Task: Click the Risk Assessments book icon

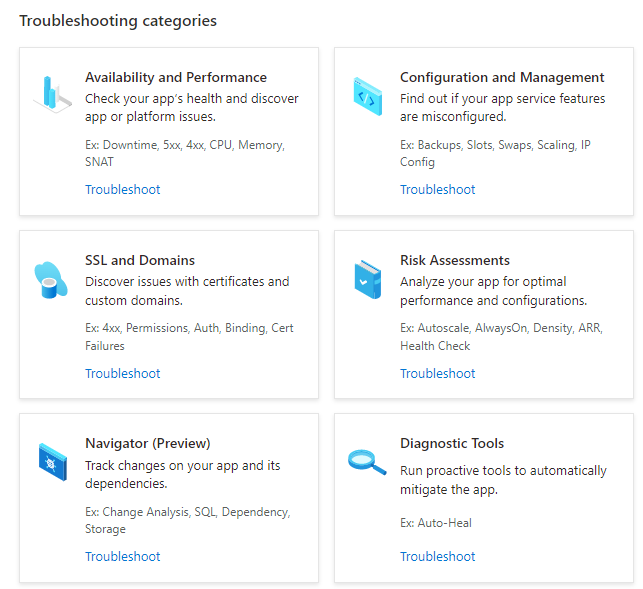Action: [368, 279]
